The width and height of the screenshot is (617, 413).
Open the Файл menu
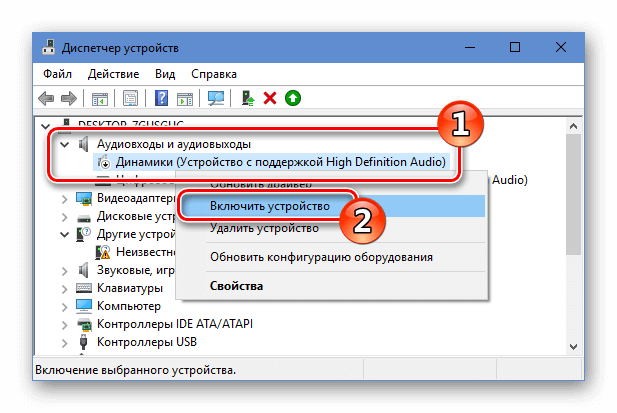(x=57, y=74)
